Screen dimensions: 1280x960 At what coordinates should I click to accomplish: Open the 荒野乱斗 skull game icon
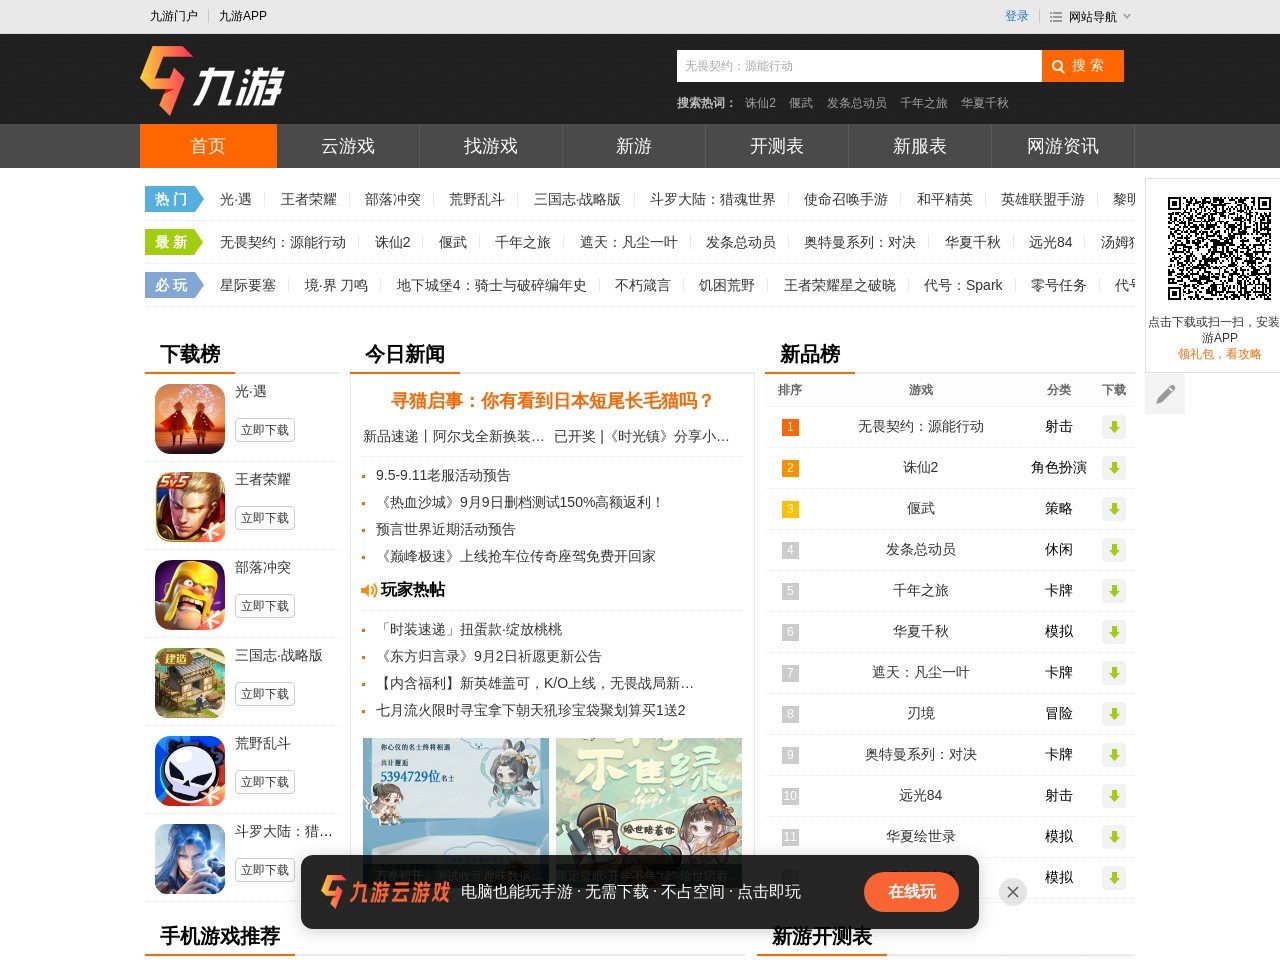pos(190,771)
